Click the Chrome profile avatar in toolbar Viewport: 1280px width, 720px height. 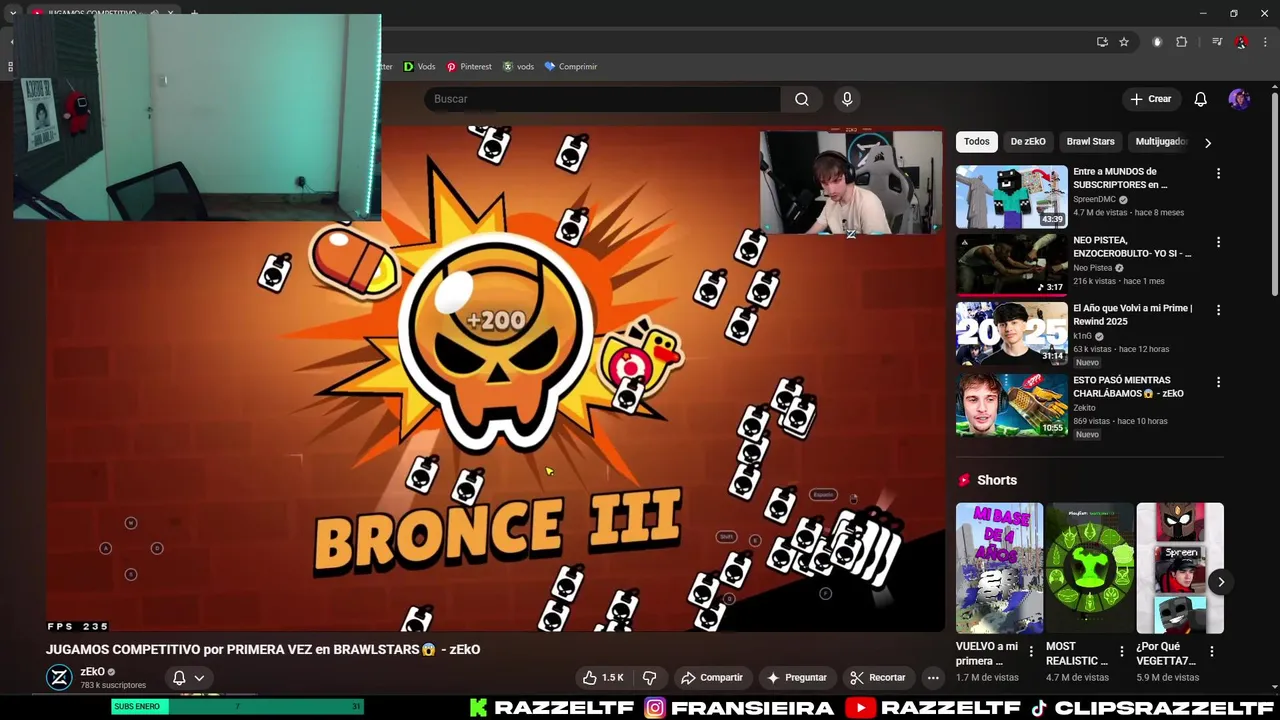tap(1241, 42)
